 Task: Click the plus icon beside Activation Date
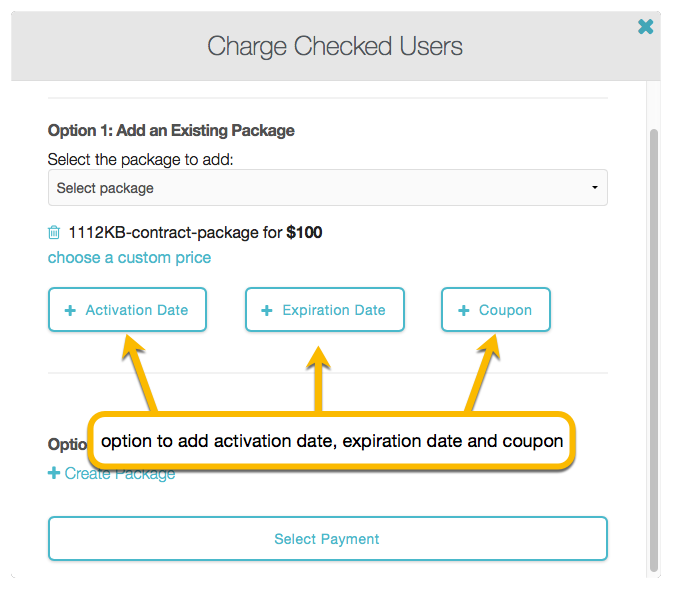pyautogui.click(x=70, y=311)
